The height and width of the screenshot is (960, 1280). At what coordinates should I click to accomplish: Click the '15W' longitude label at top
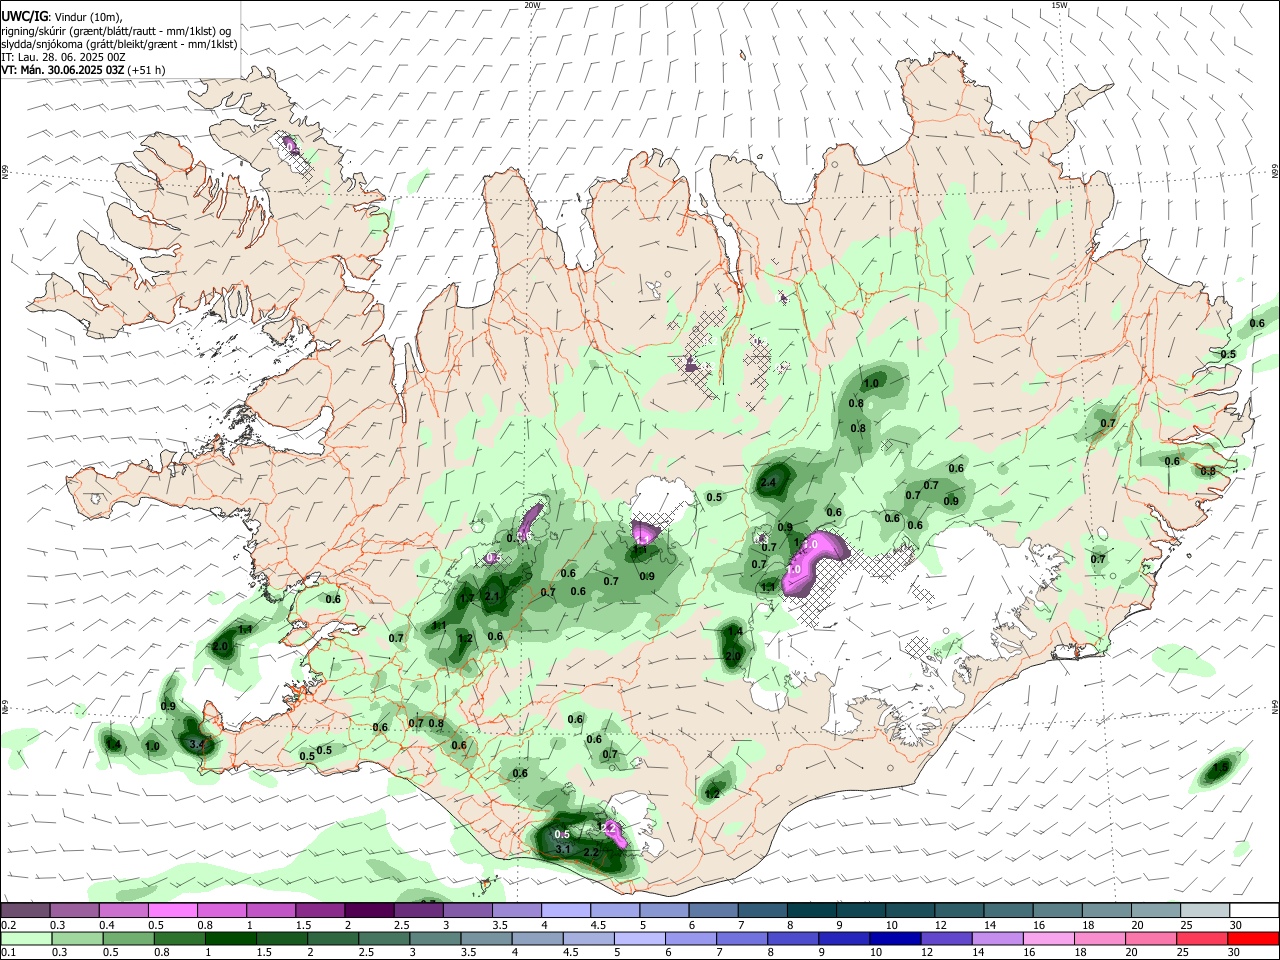1059,5
